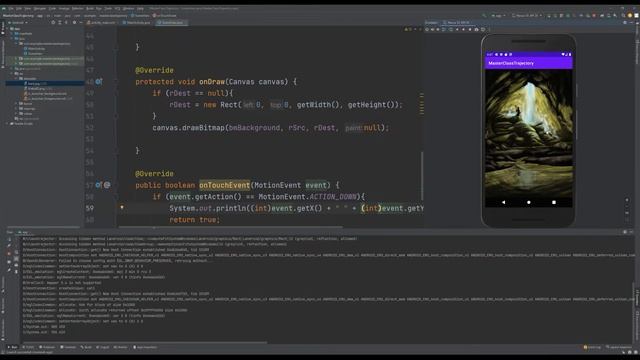Open the Terminal tool window tab
Viewport: 640px width, 360px height.
click(68, 347)
